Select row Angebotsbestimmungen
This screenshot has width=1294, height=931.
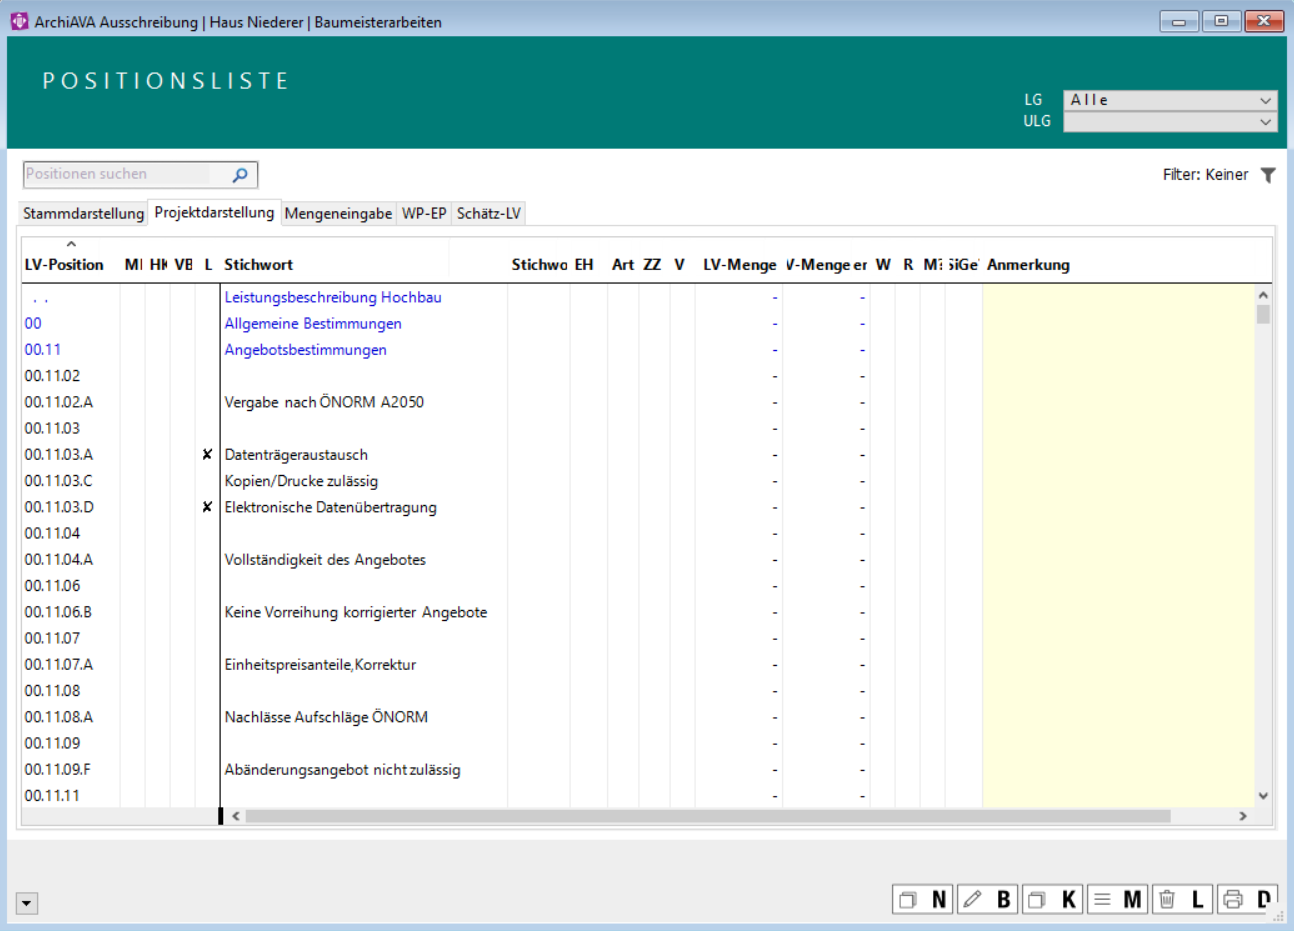coord(305,349)
